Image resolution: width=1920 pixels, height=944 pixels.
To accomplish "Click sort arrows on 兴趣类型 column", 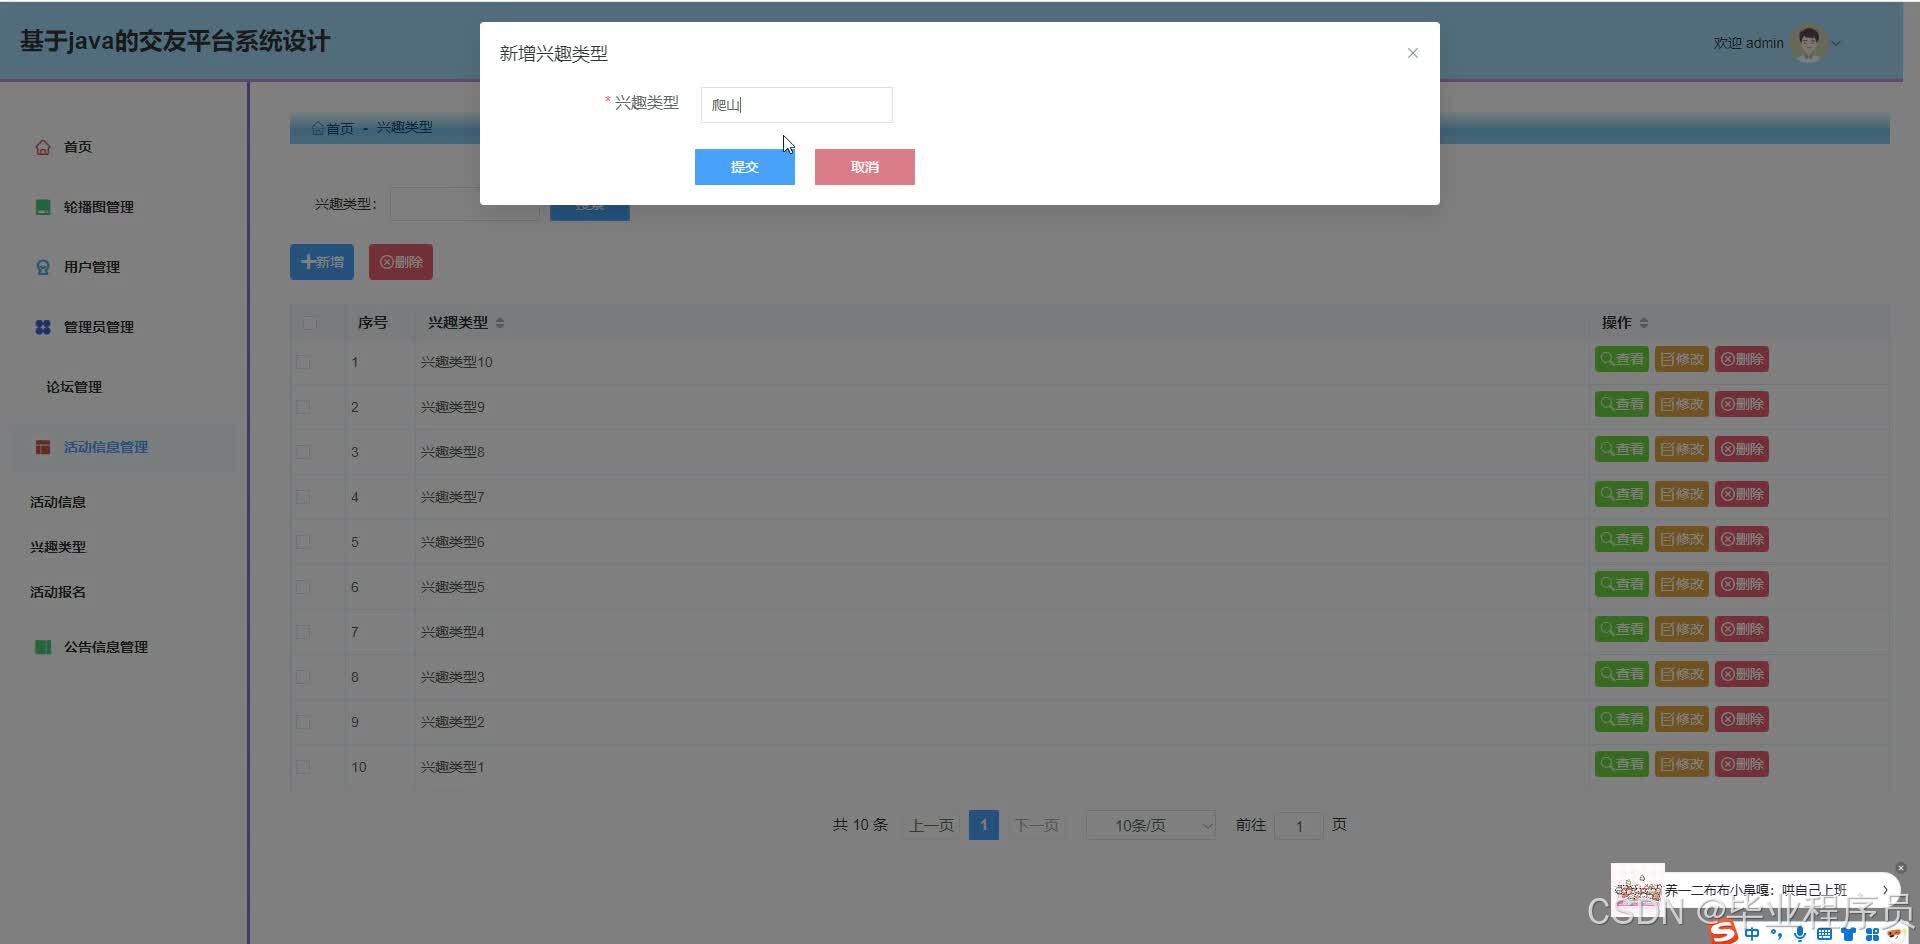I will point(499,322).
